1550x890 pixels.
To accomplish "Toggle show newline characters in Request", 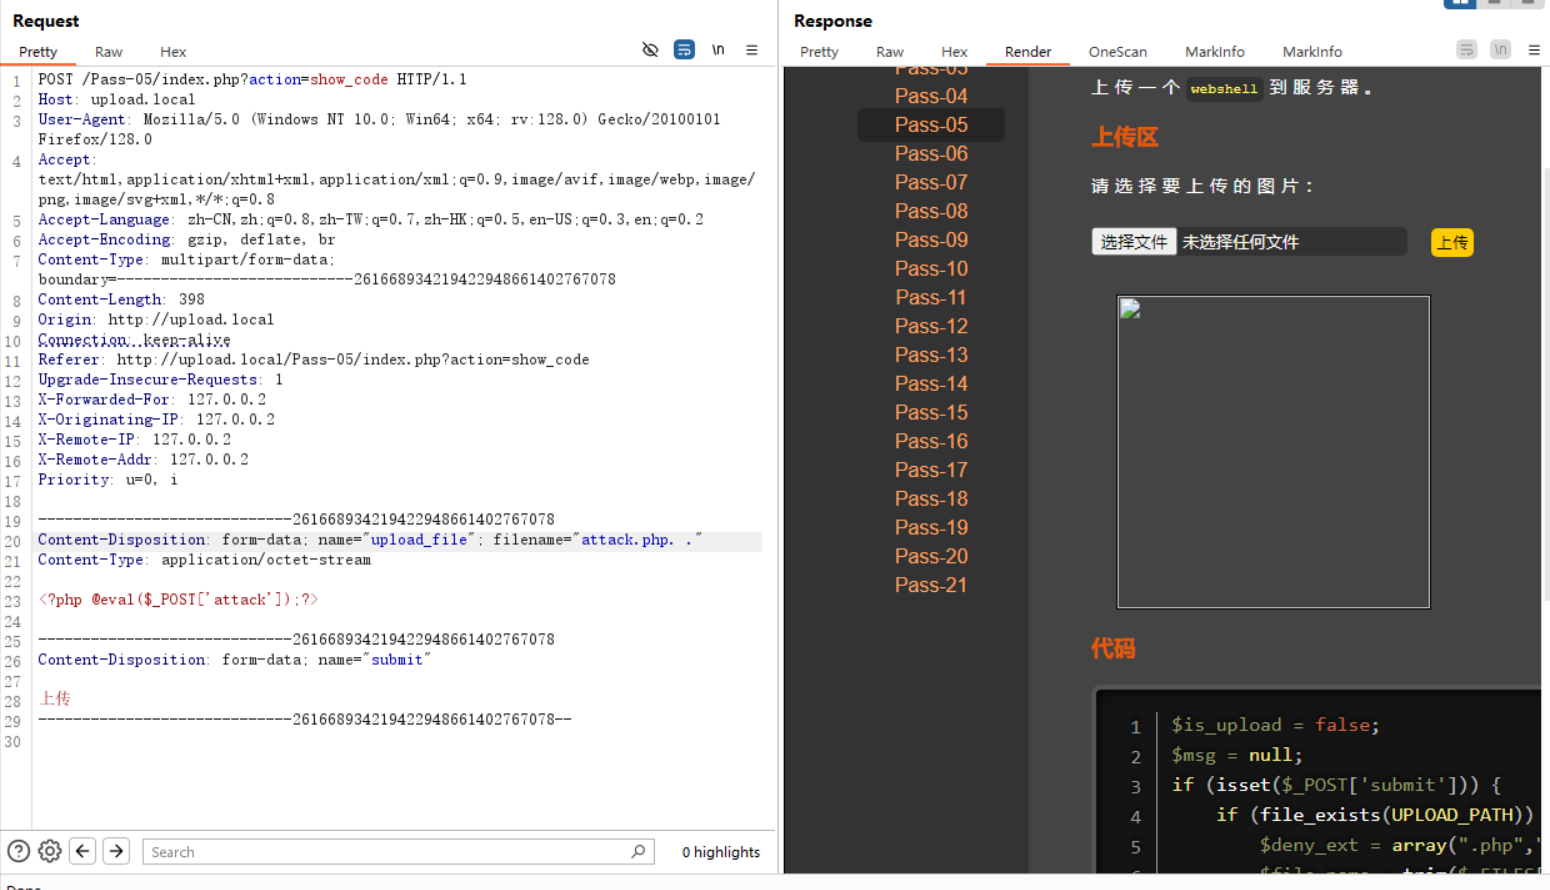I will coord(718,50).
